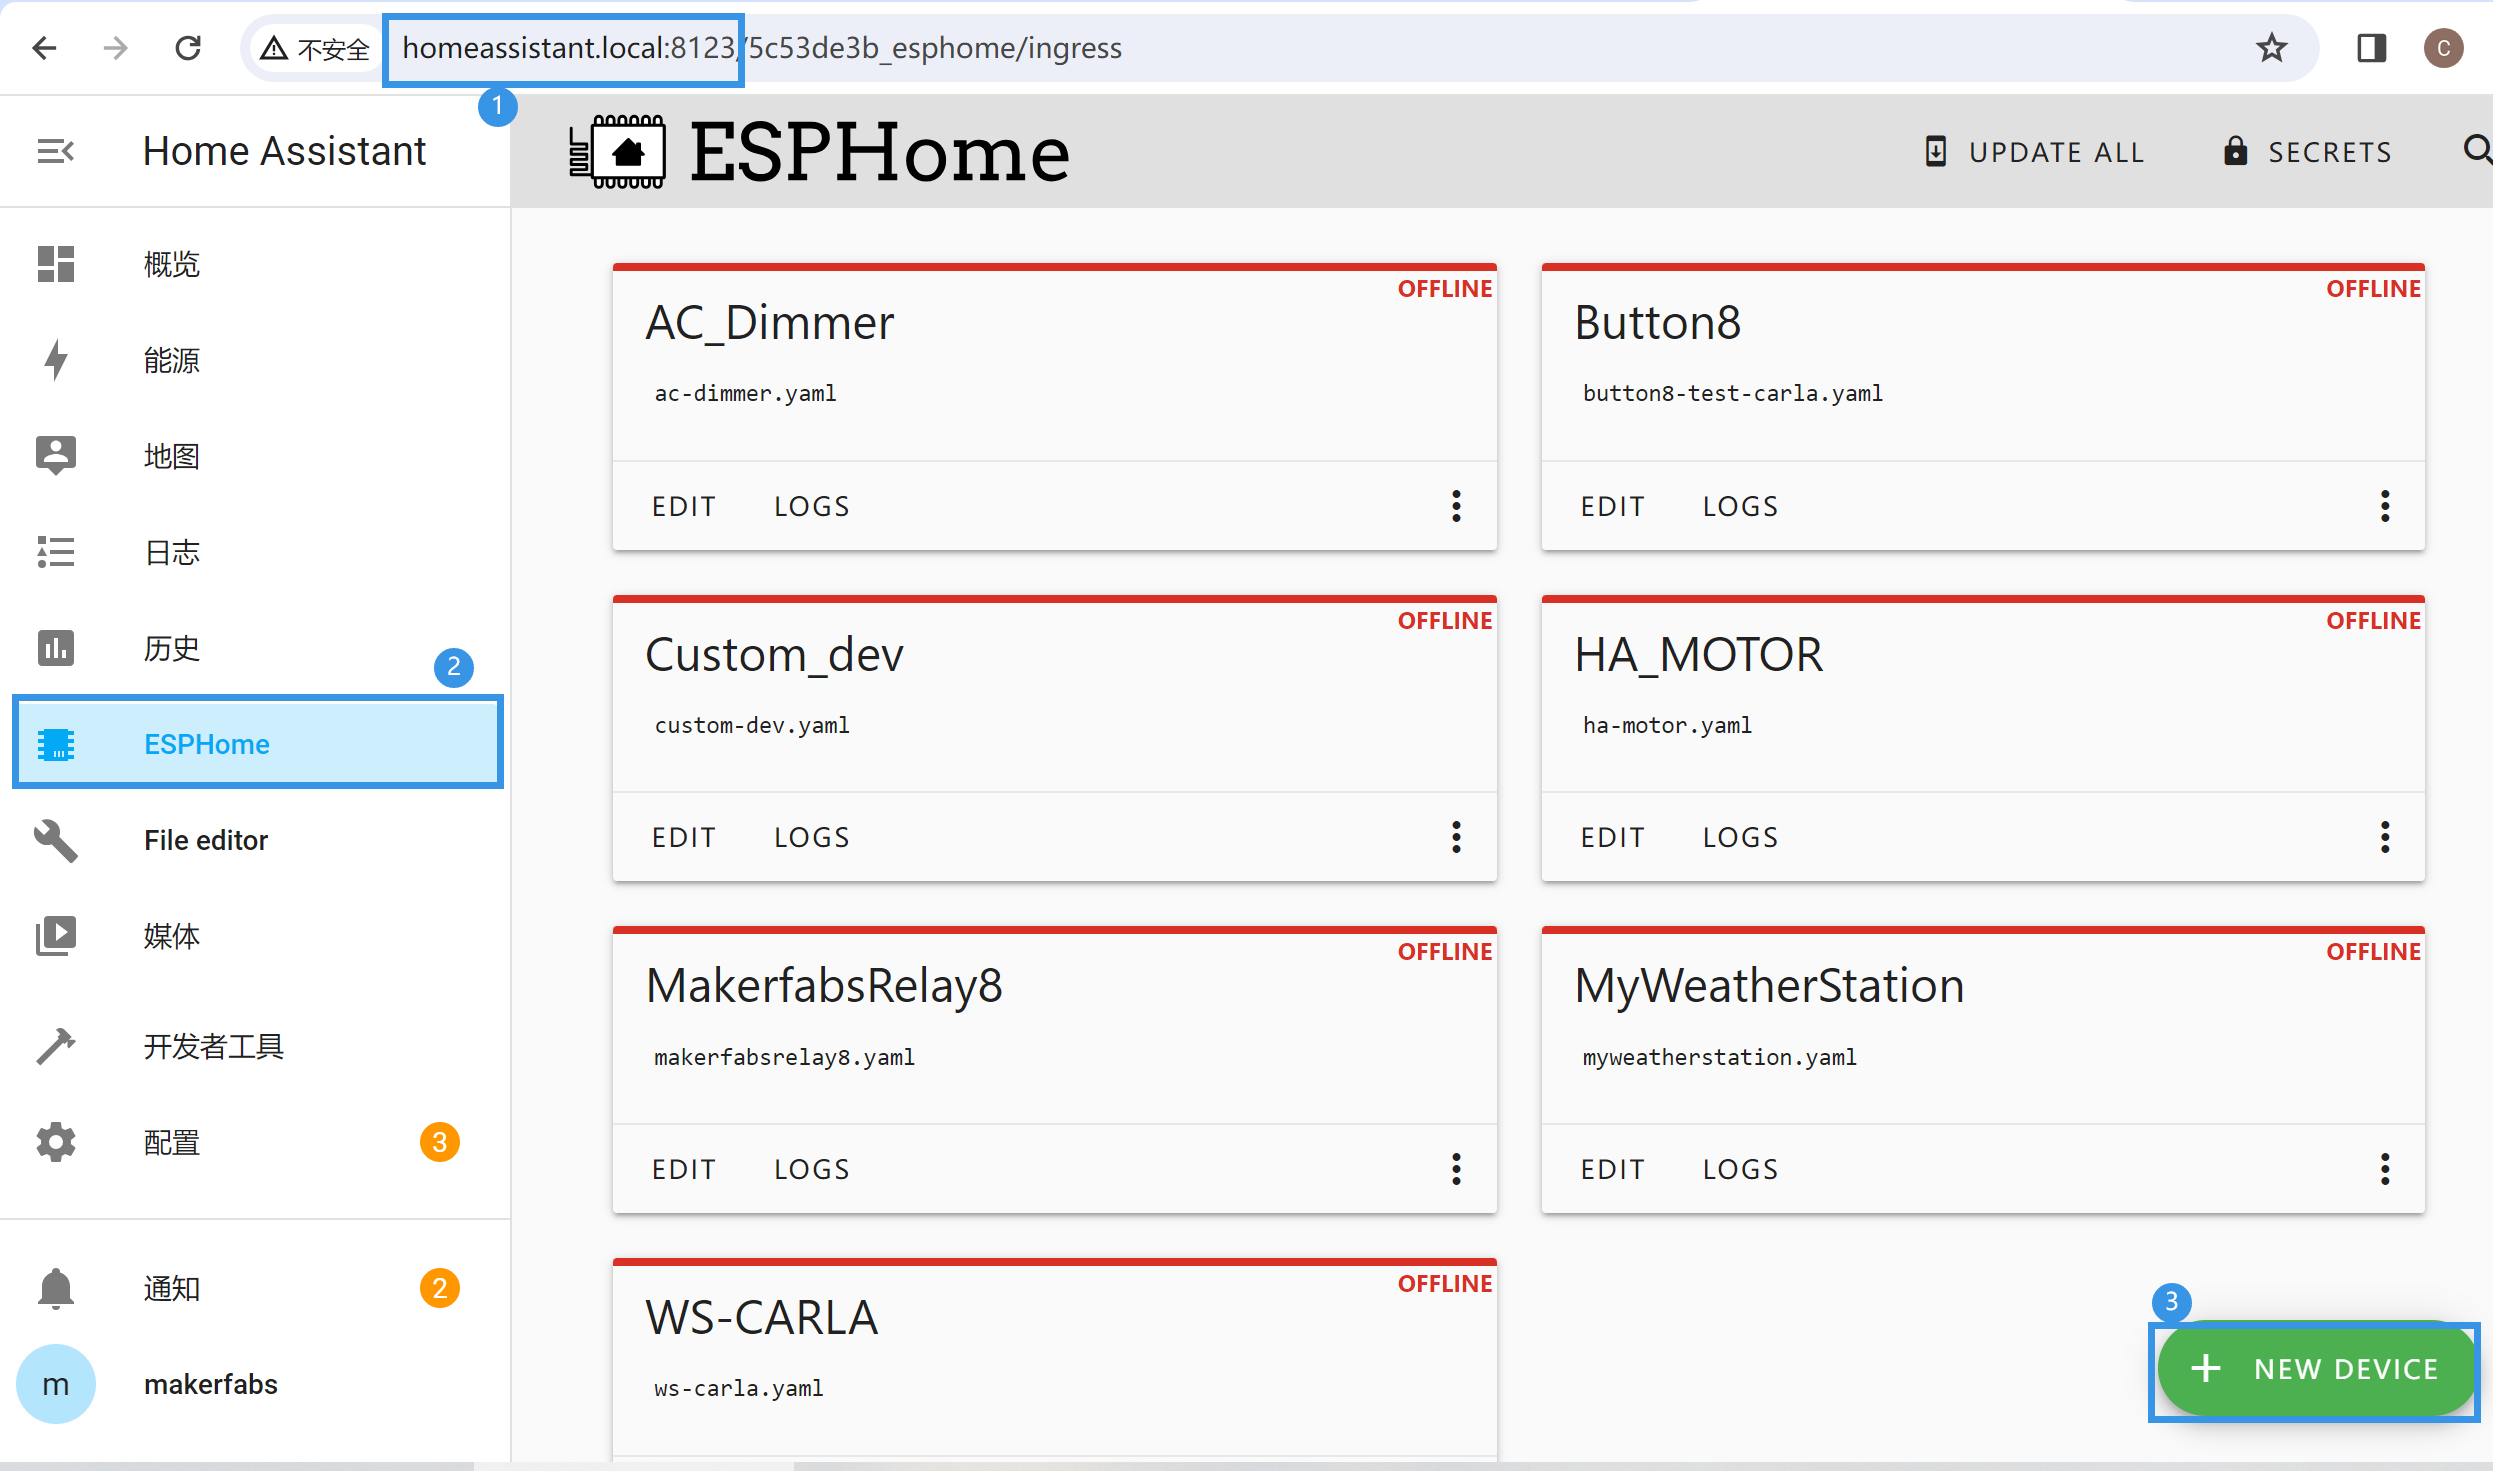
Task: Edit the Custom_dev configuration
Action: click(x=684, y=837)
